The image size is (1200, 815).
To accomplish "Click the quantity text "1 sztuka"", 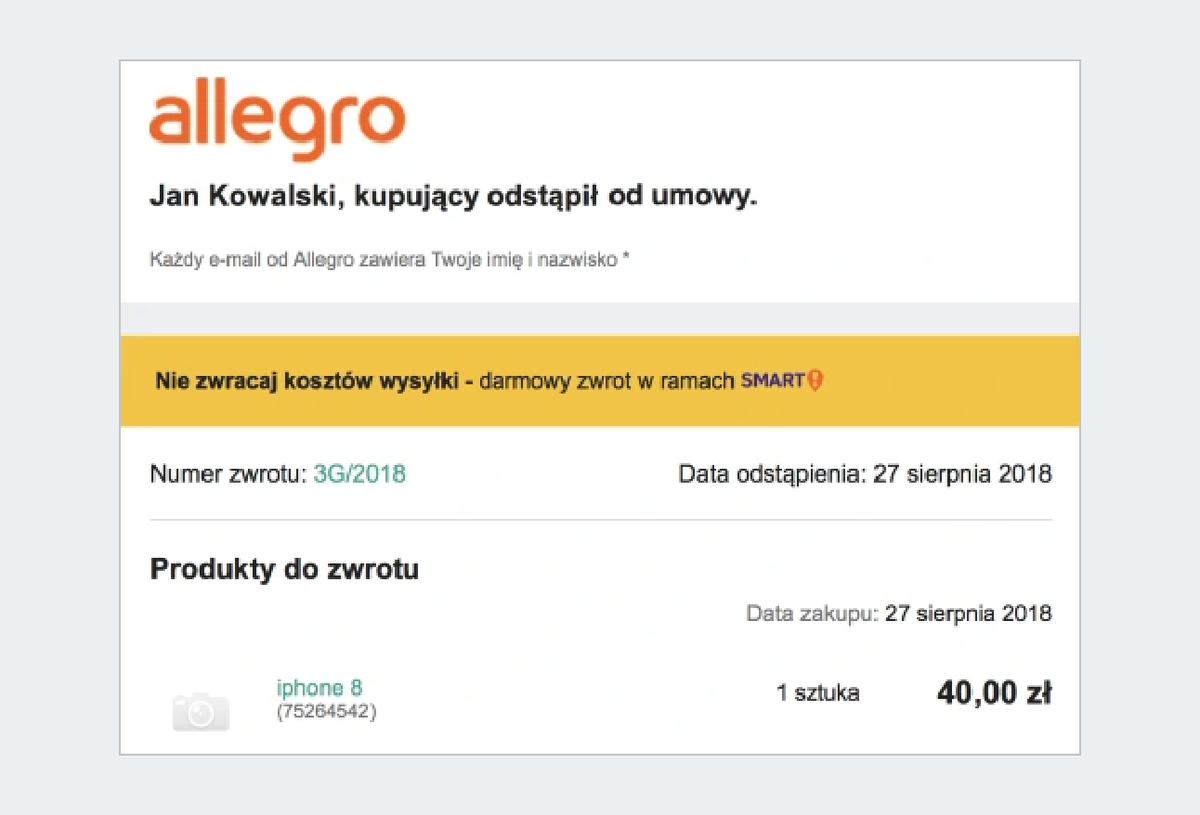I will click(x=818, y=693).
